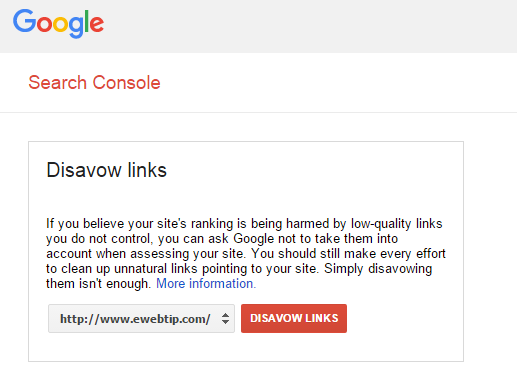517x387 pixels.
Task: Click the green l in Google logo
Action: click(87, 21)
